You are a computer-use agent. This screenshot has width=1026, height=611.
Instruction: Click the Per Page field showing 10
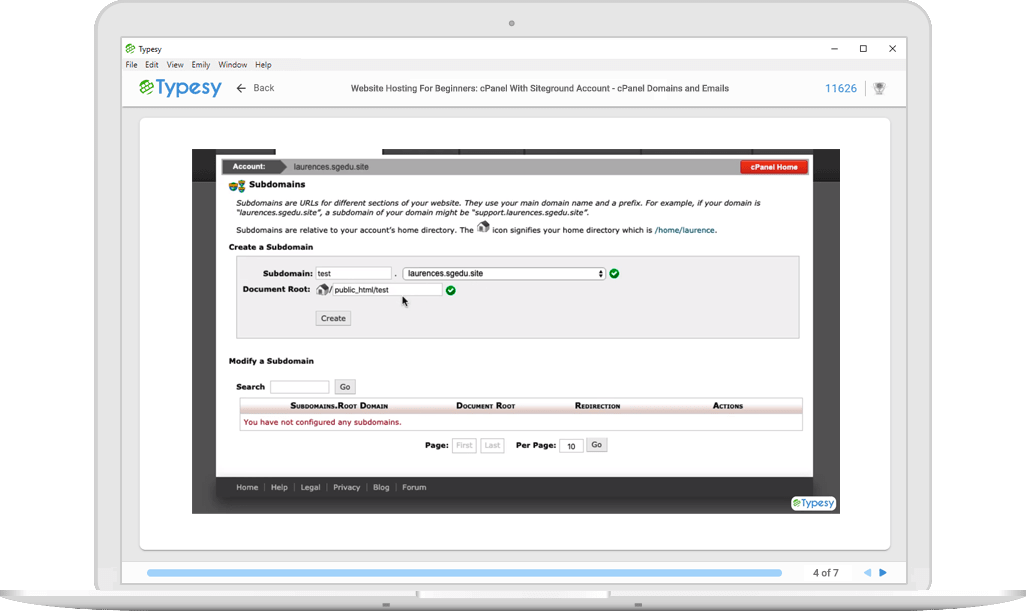(571, 446)
